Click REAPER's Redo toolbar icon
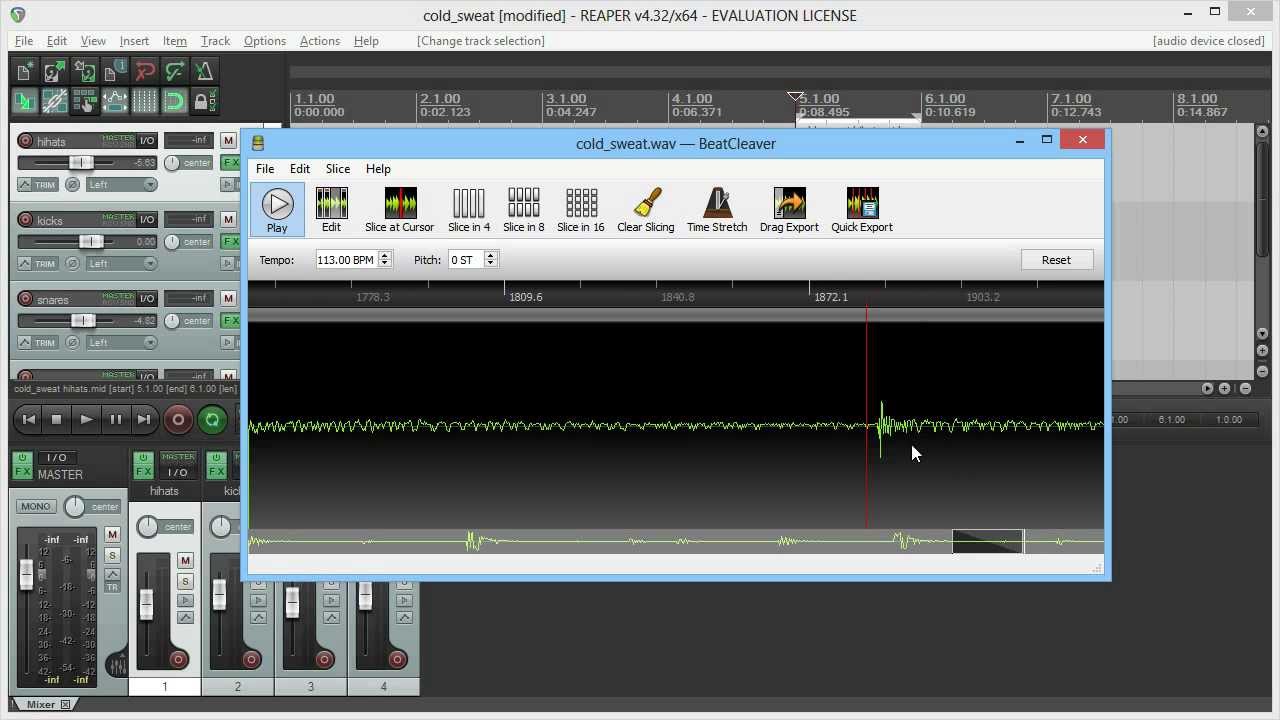The image size is (1280, 720). [175, 71]
